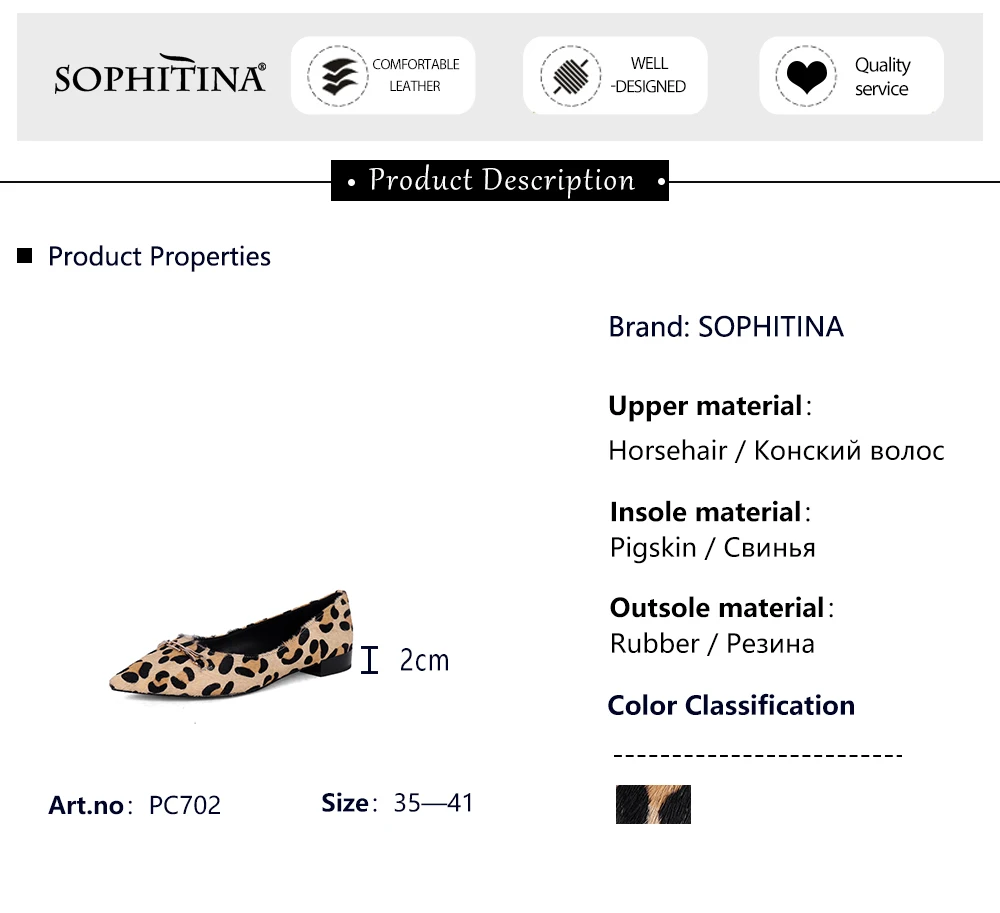Click the Comfortable Leather badge text
Viewport: 1000px width, 913px height.
pyautogui.click(x=416, y=76)
